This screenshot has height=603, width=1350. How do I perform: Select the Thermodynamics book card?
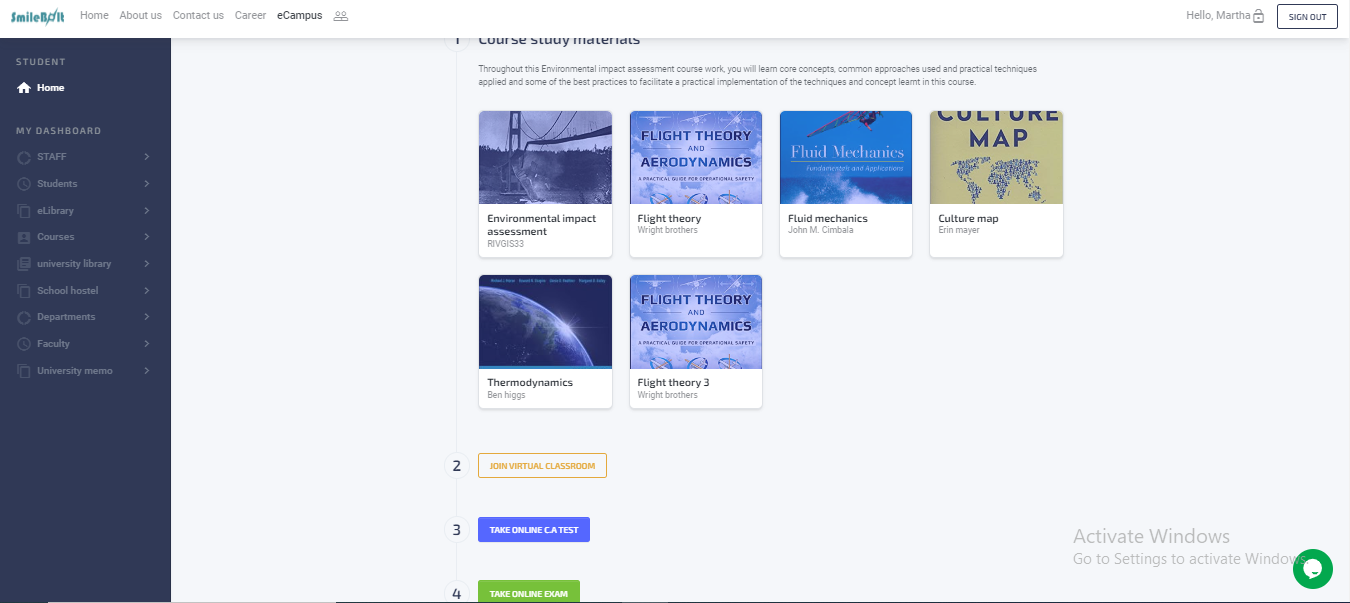pyautogui.click(x=545, y=340)
